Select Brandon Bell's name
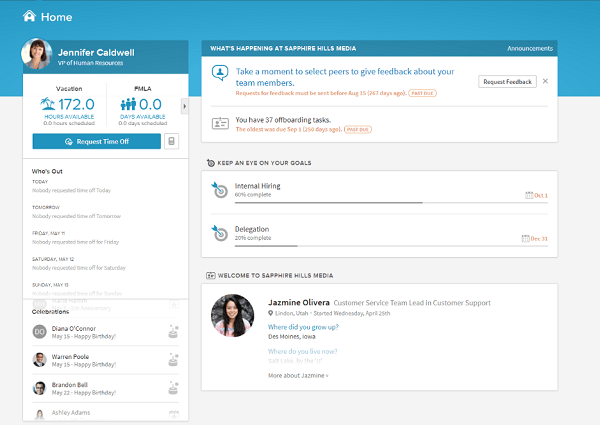The image size is (600, 425). click(70, 385)
